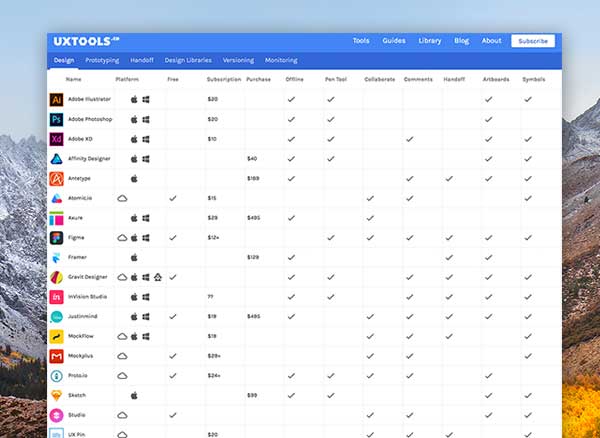This screenshot has width=600, height=438.
Task: Click the $169 purchase price for Antetype
Action: (x=253, y=179)
